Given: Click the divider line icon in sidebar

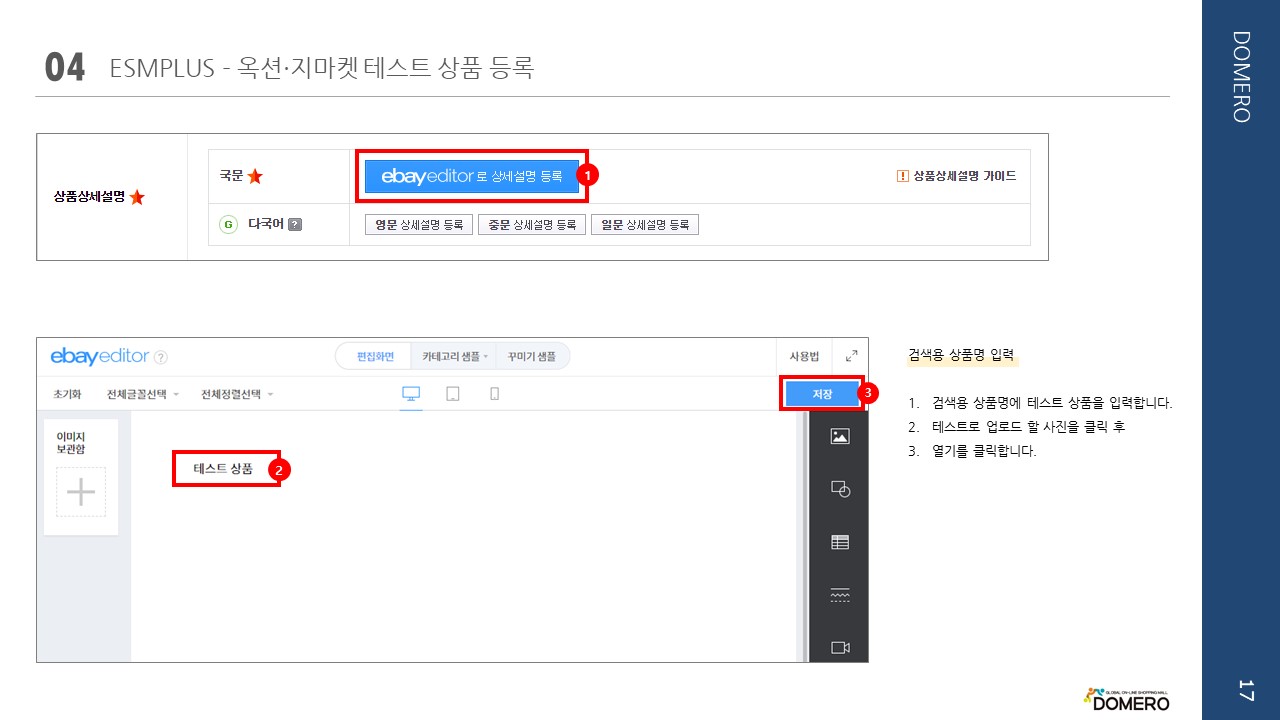Looking at the screenshot, I should point(840,595).
